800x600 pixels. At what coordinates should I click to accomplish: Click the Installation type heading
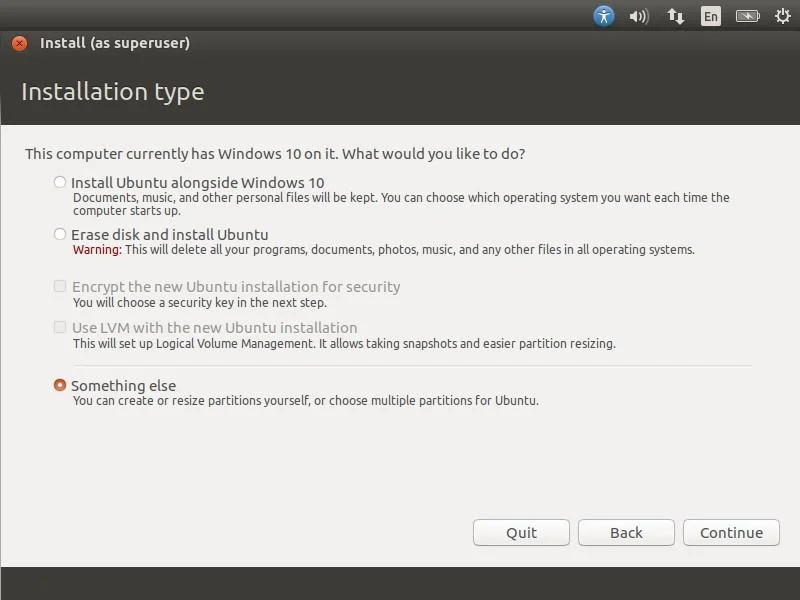(113, 92)
